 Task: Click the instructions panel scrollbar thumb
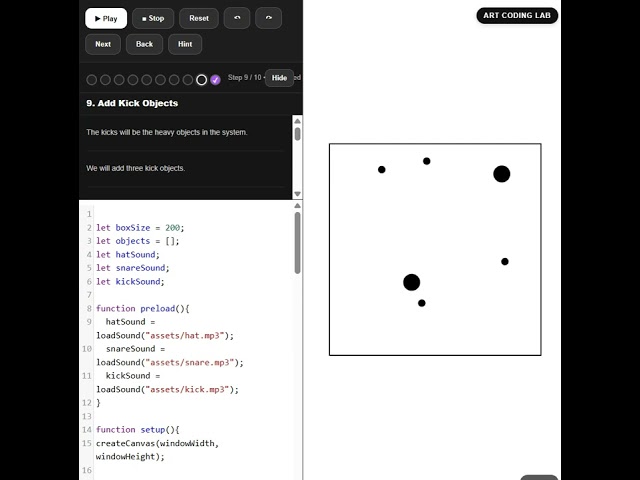coord(298,134)
